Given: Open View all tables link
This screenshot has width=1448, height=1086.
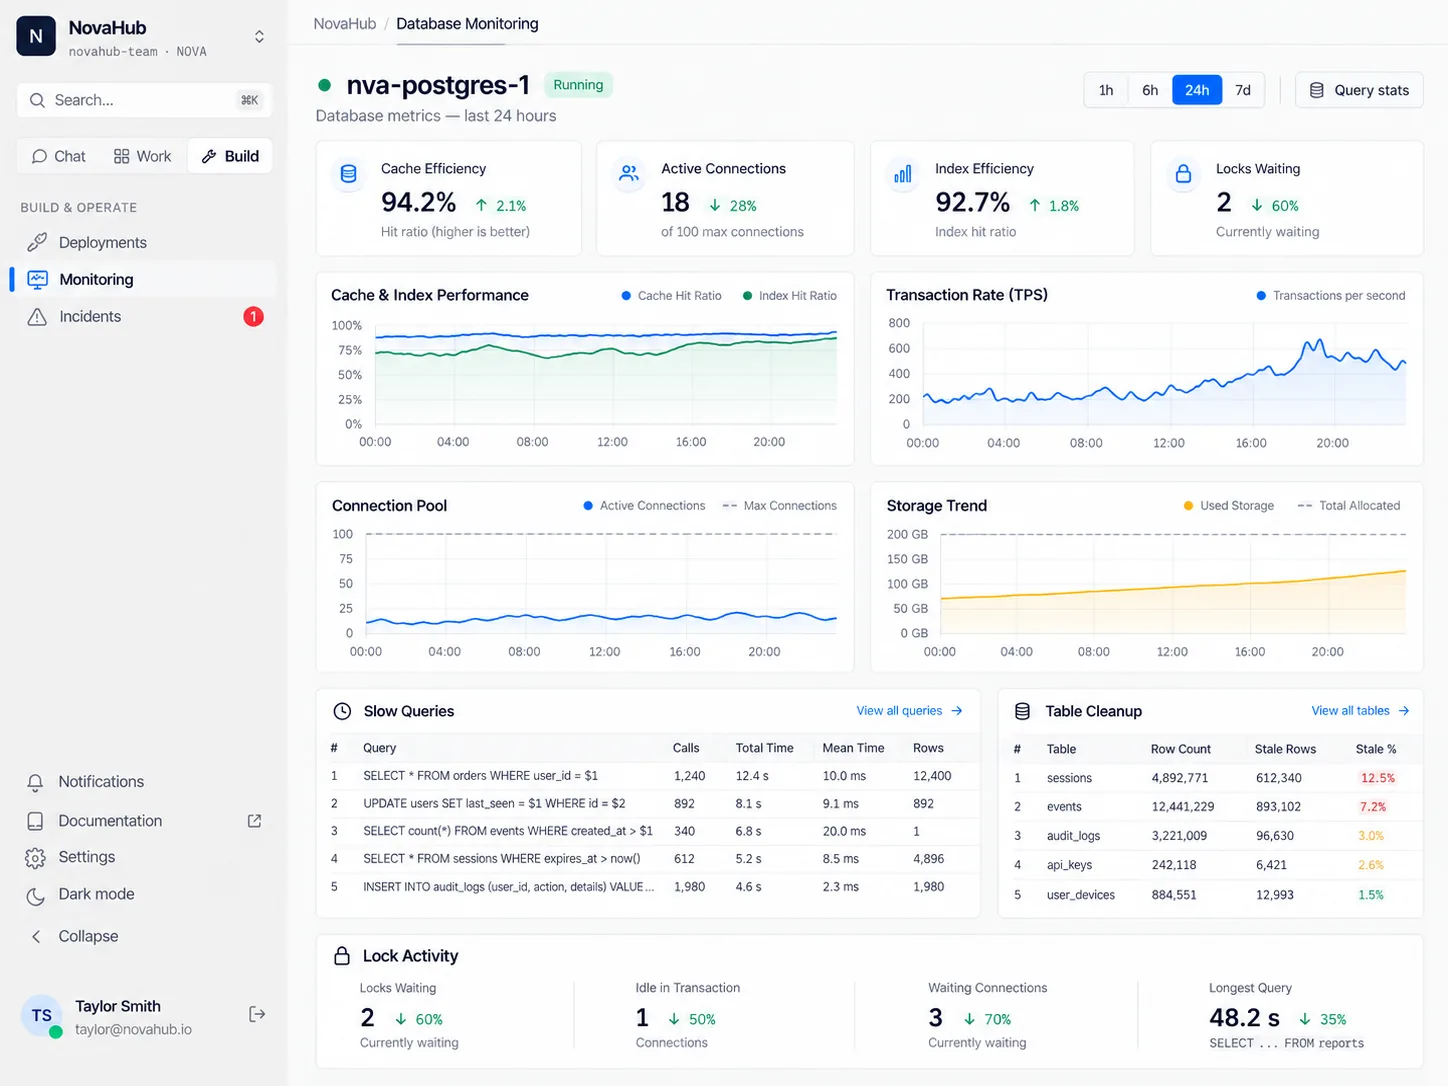Looking at the screenshot, I should [x=1360, y=711].
